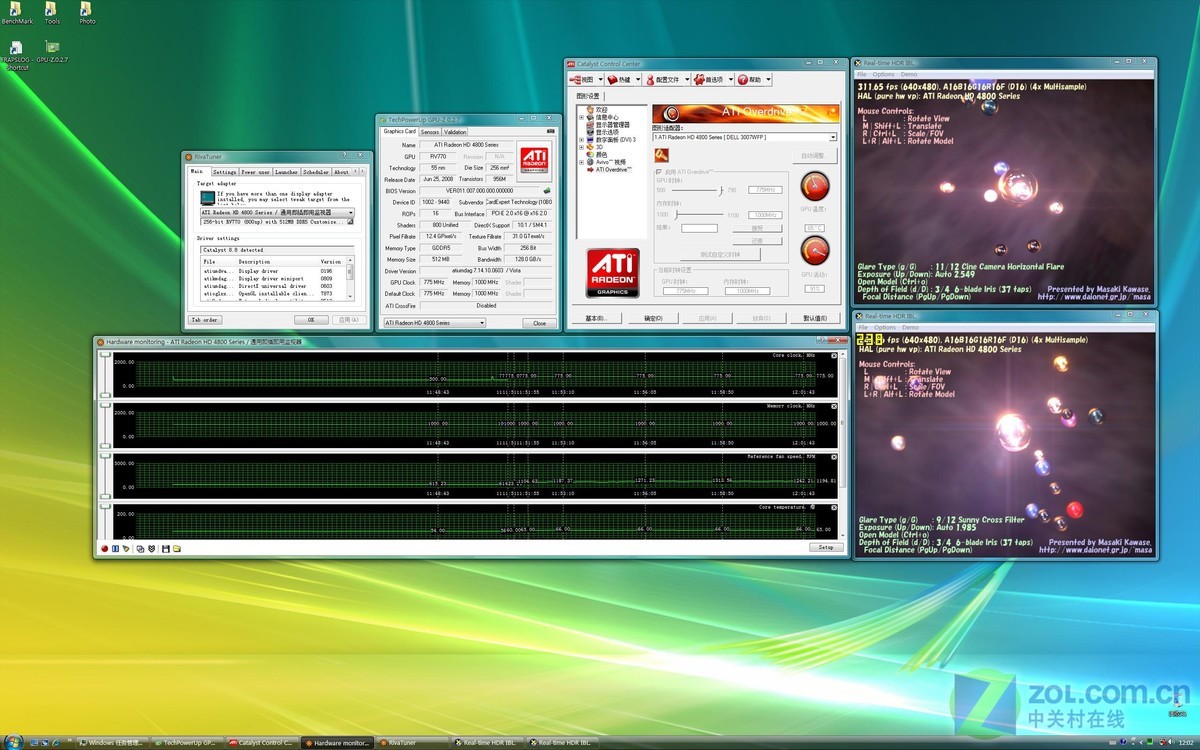Click the red record button in Hardware monitoring

[x=104, y=548]
